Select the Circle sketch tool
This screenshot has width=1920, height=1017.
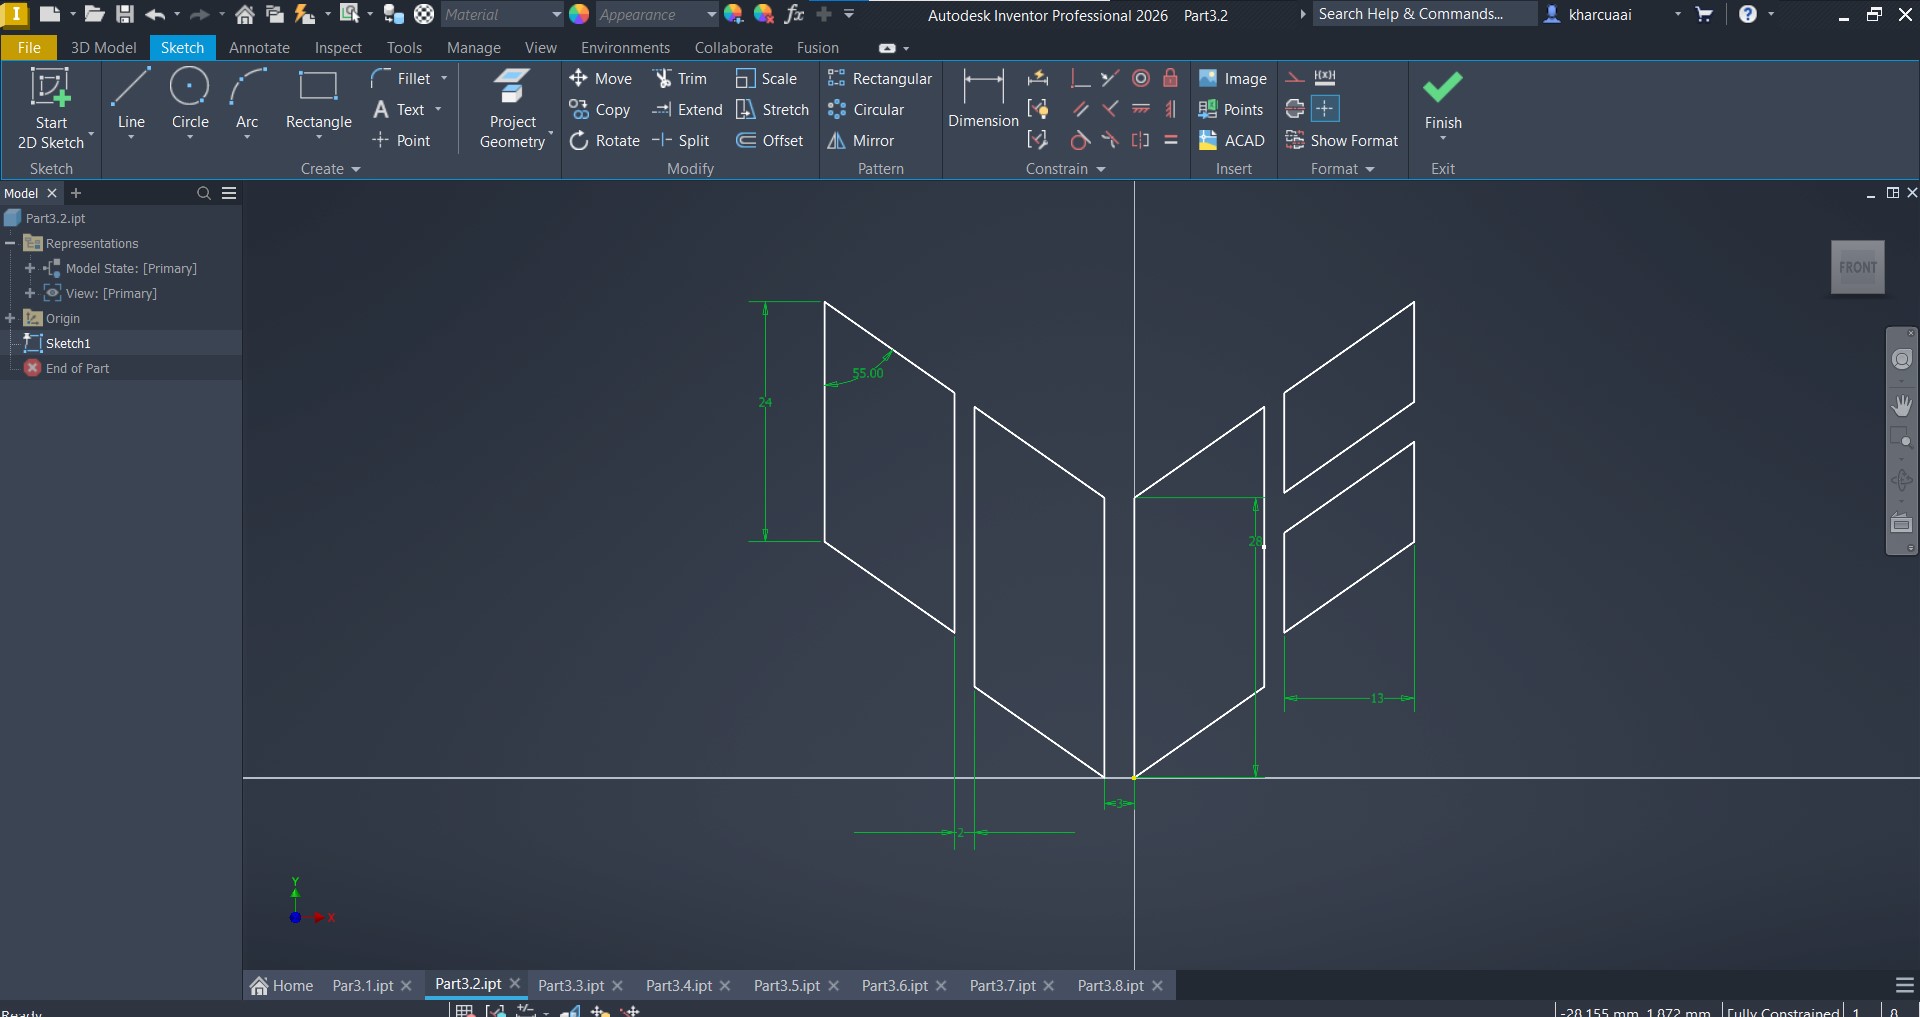190,100
